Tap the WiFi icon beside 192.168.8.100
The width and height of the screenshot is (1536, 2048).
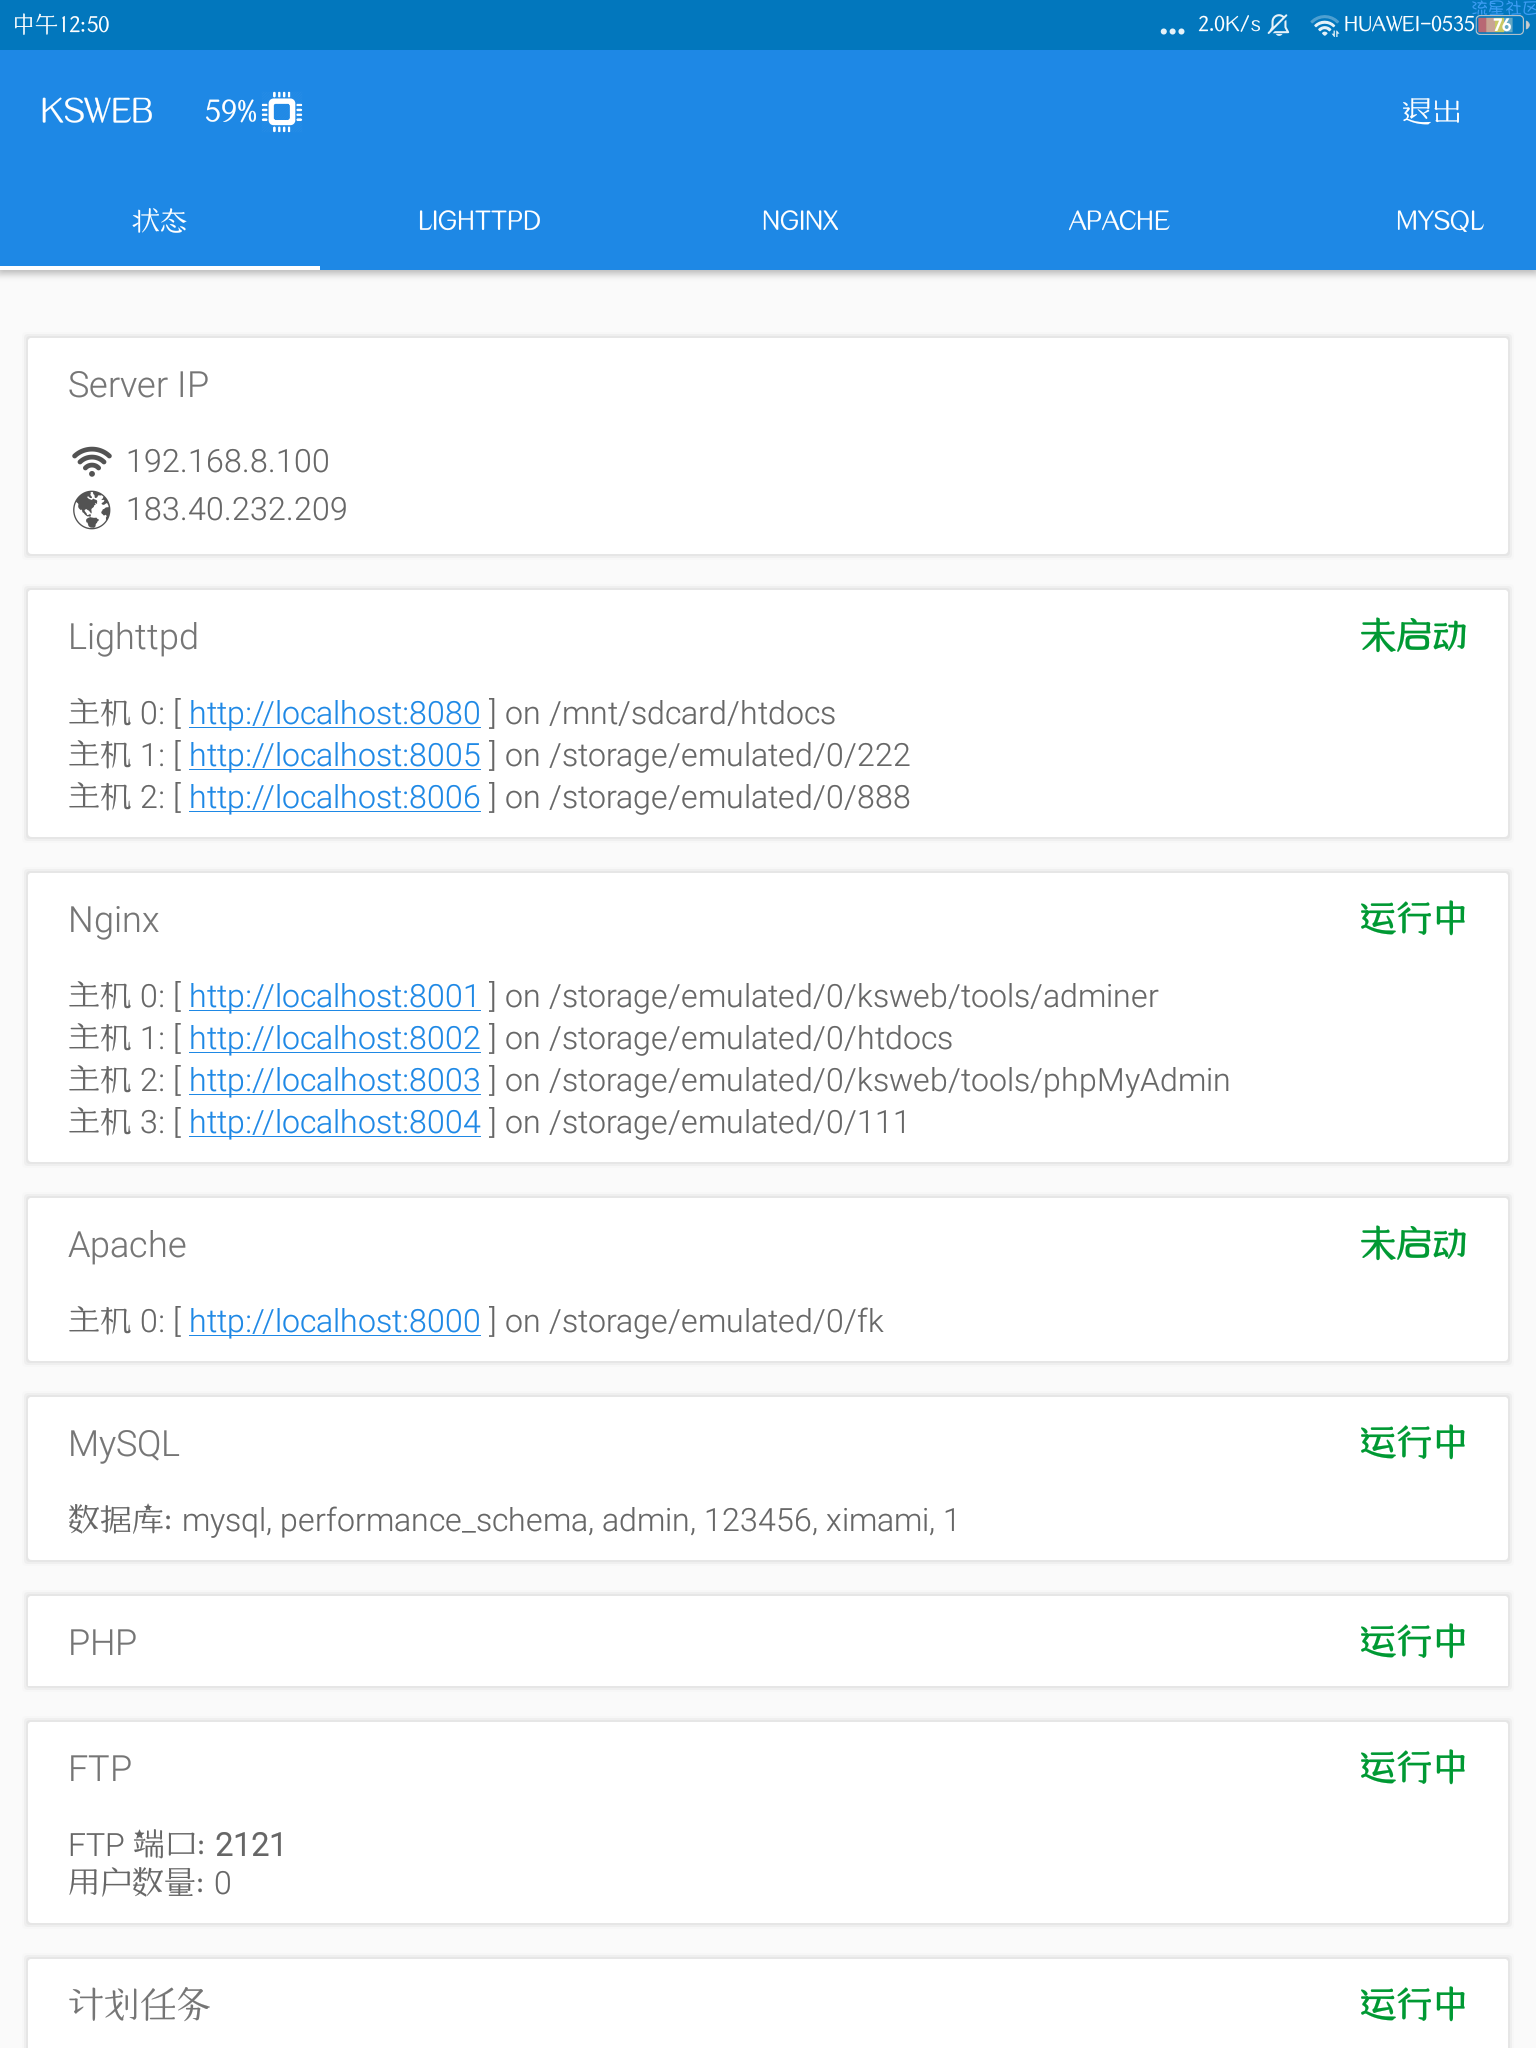[x=91, y=461]
